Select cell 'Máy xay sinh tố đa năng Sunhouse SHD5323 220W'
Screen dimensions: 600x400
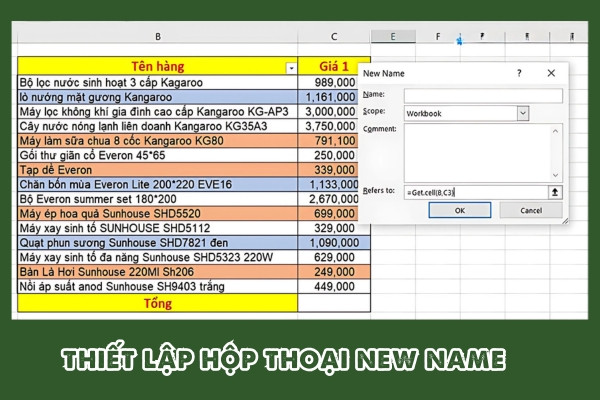tap(158, 257)
